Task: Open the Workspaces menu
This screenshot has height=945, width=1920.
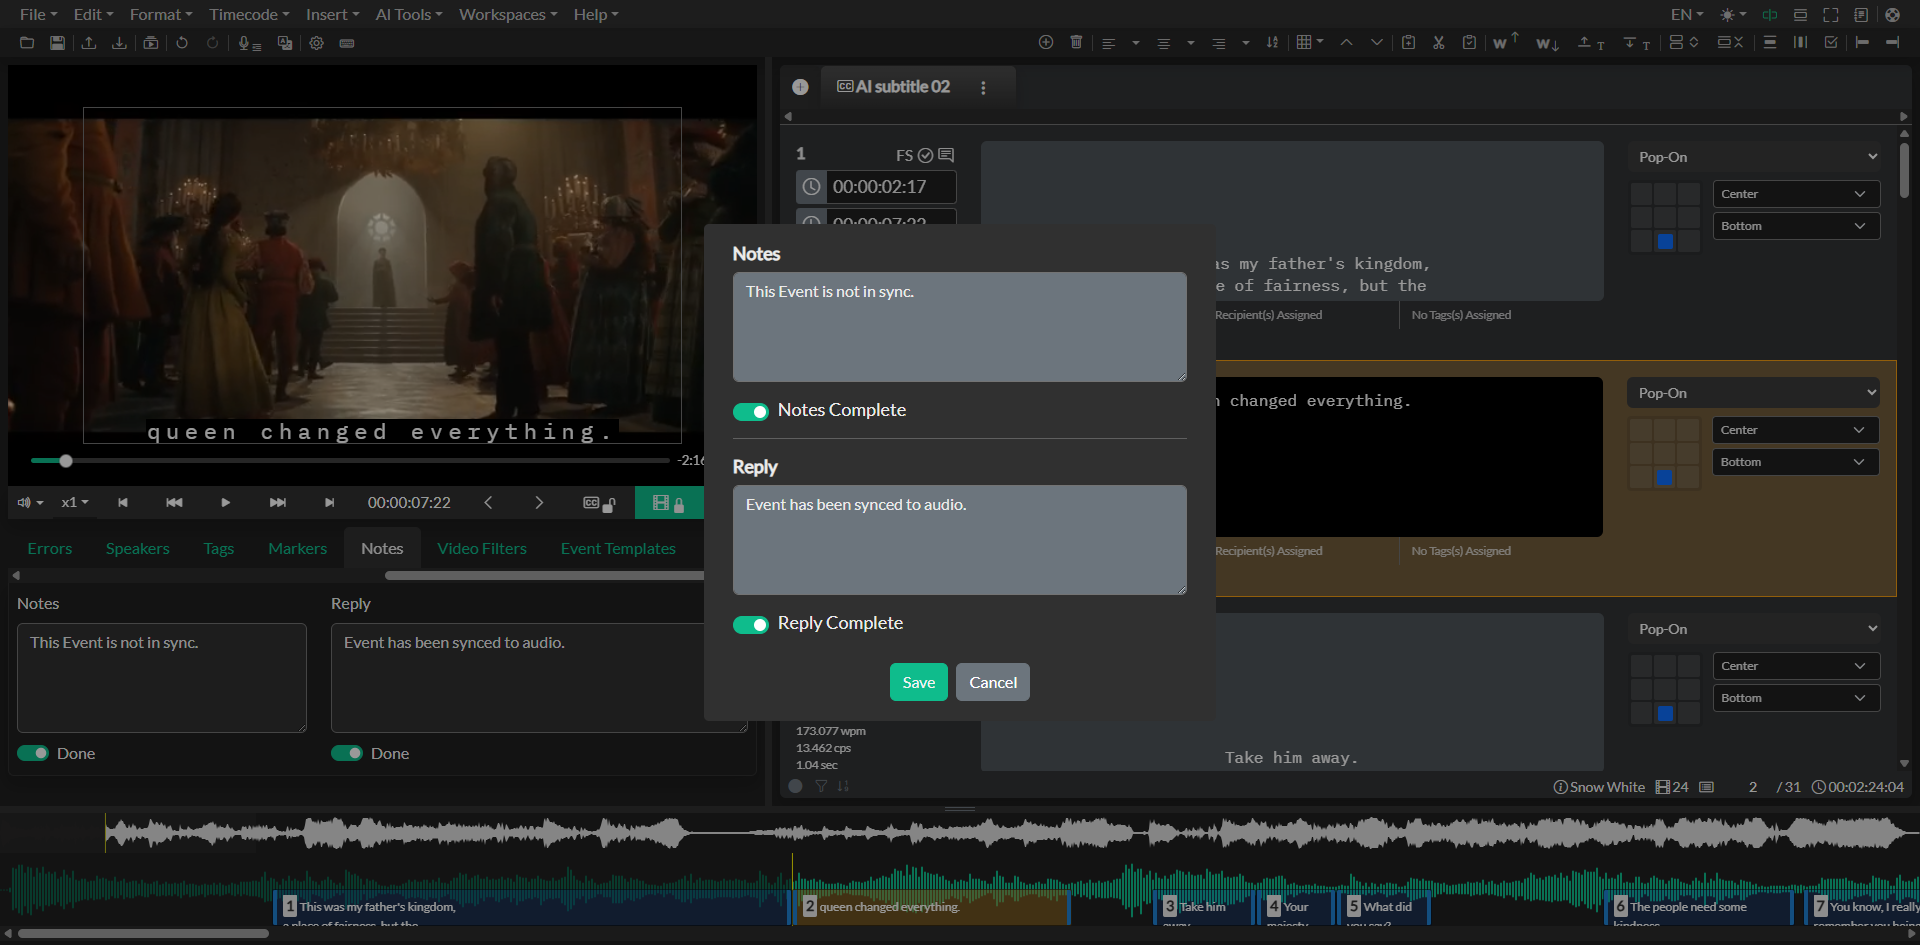Action: click(x=508, y=15)
